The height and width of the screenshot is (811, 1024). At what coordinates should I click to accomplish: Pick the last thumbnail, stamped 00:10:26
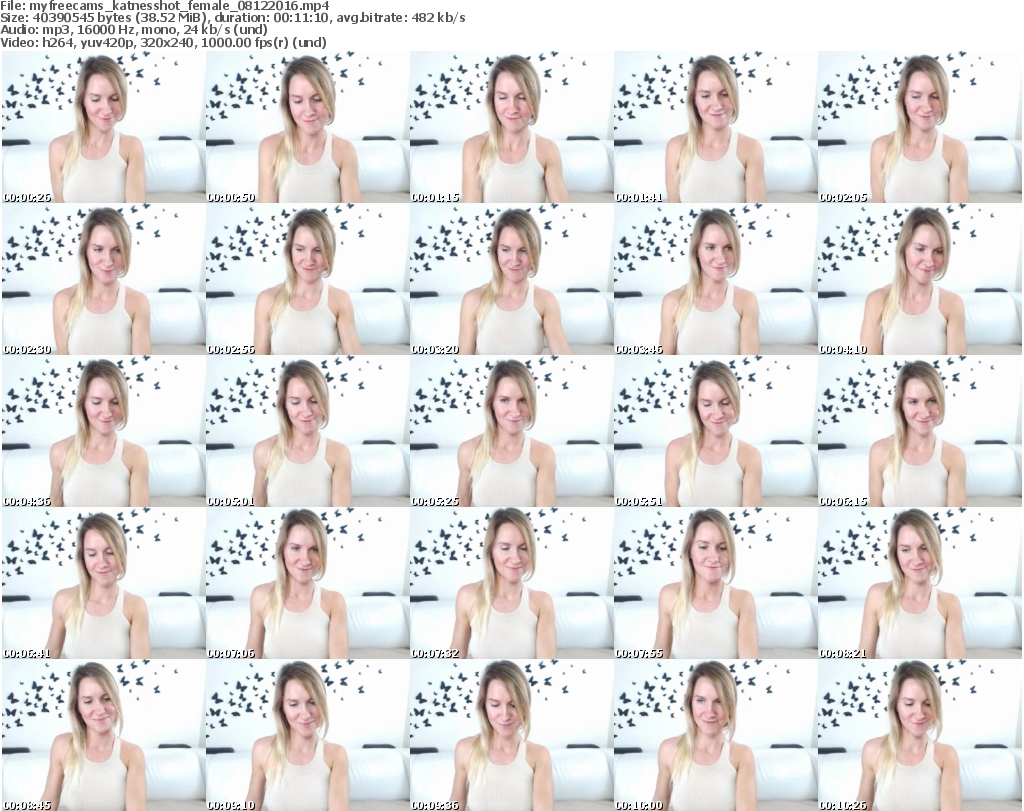(920, 735)
